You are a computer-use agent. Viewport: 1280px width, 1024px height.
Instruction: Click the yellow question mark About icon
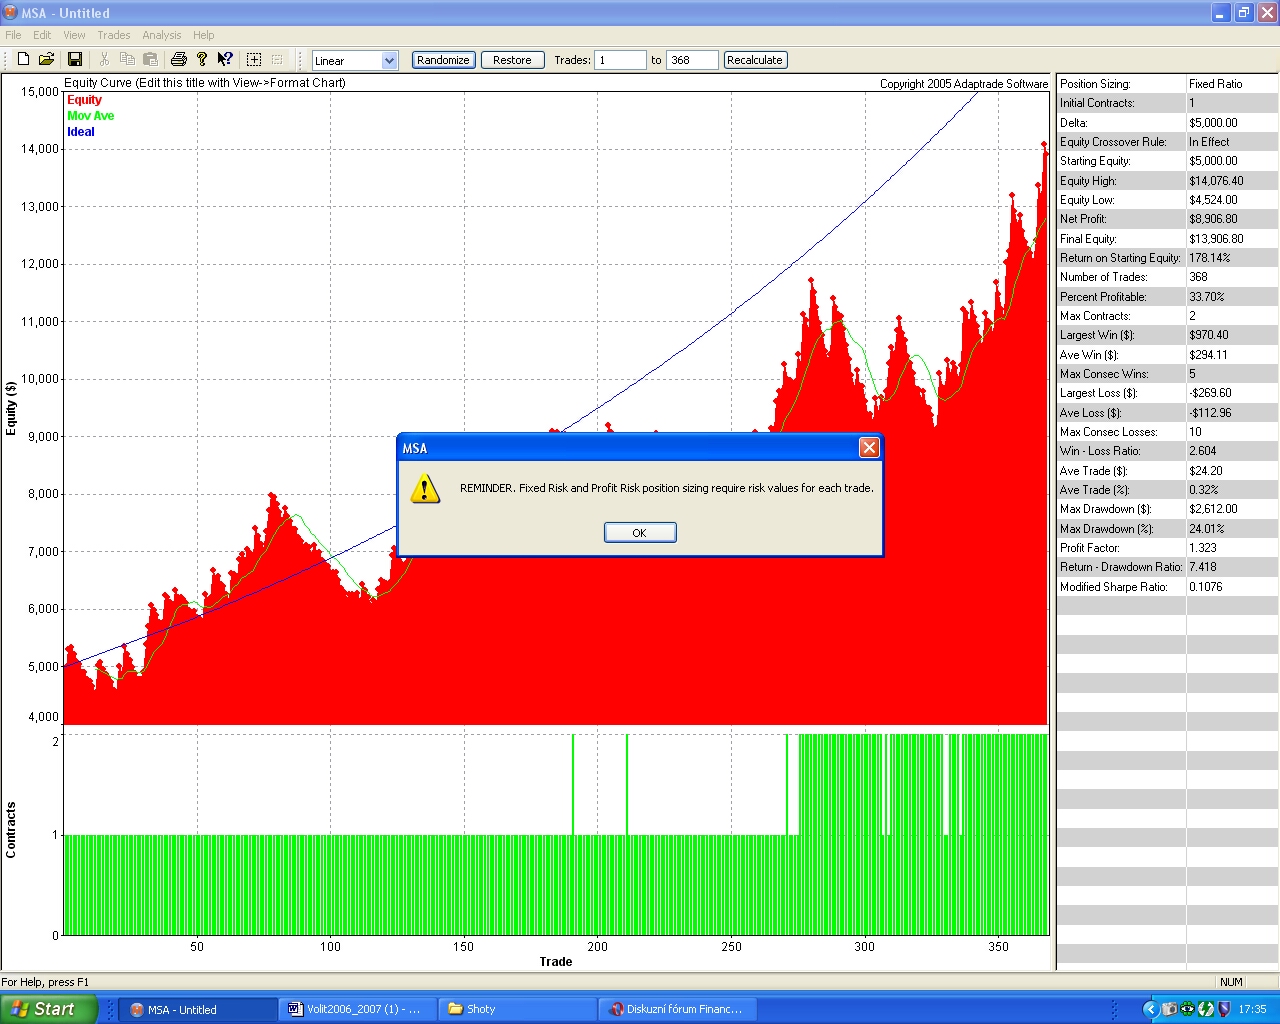202,60
